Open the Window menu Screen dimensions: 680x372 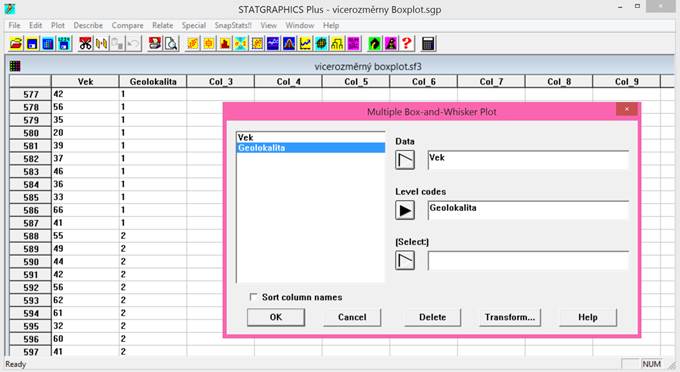(x=300, y=26)
